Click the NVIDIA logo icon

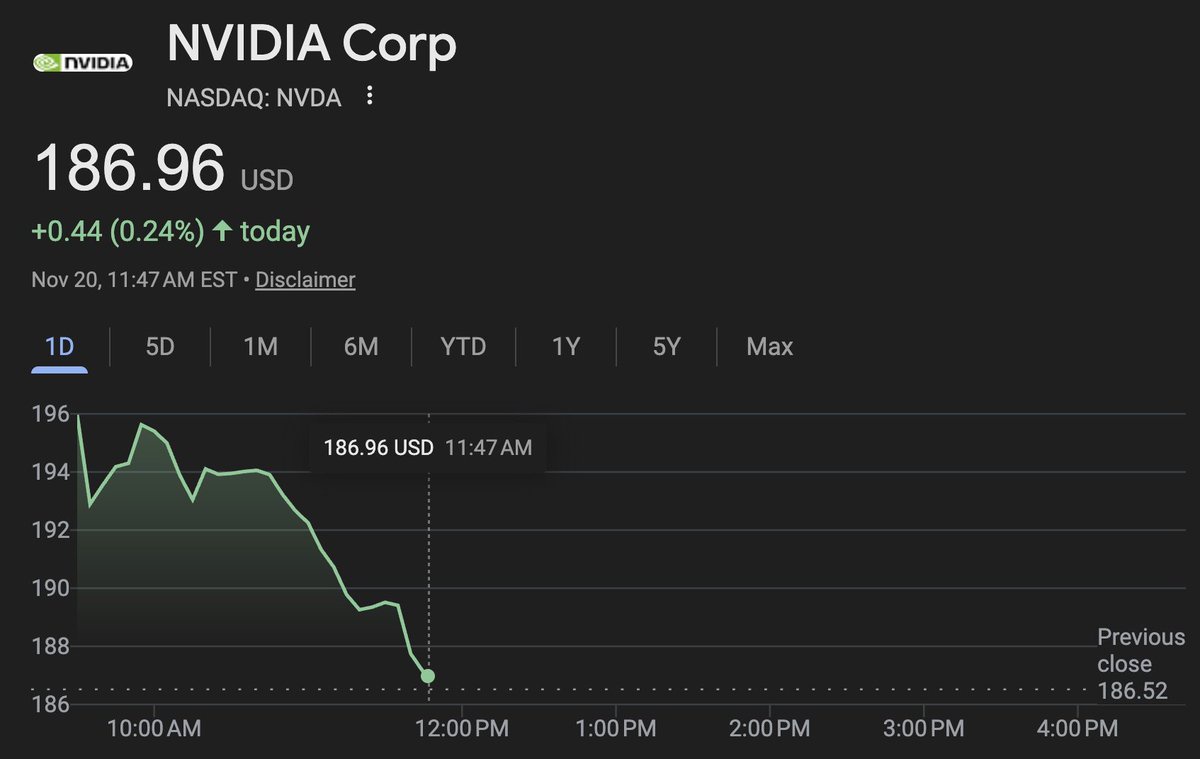[x=83, y=62]
